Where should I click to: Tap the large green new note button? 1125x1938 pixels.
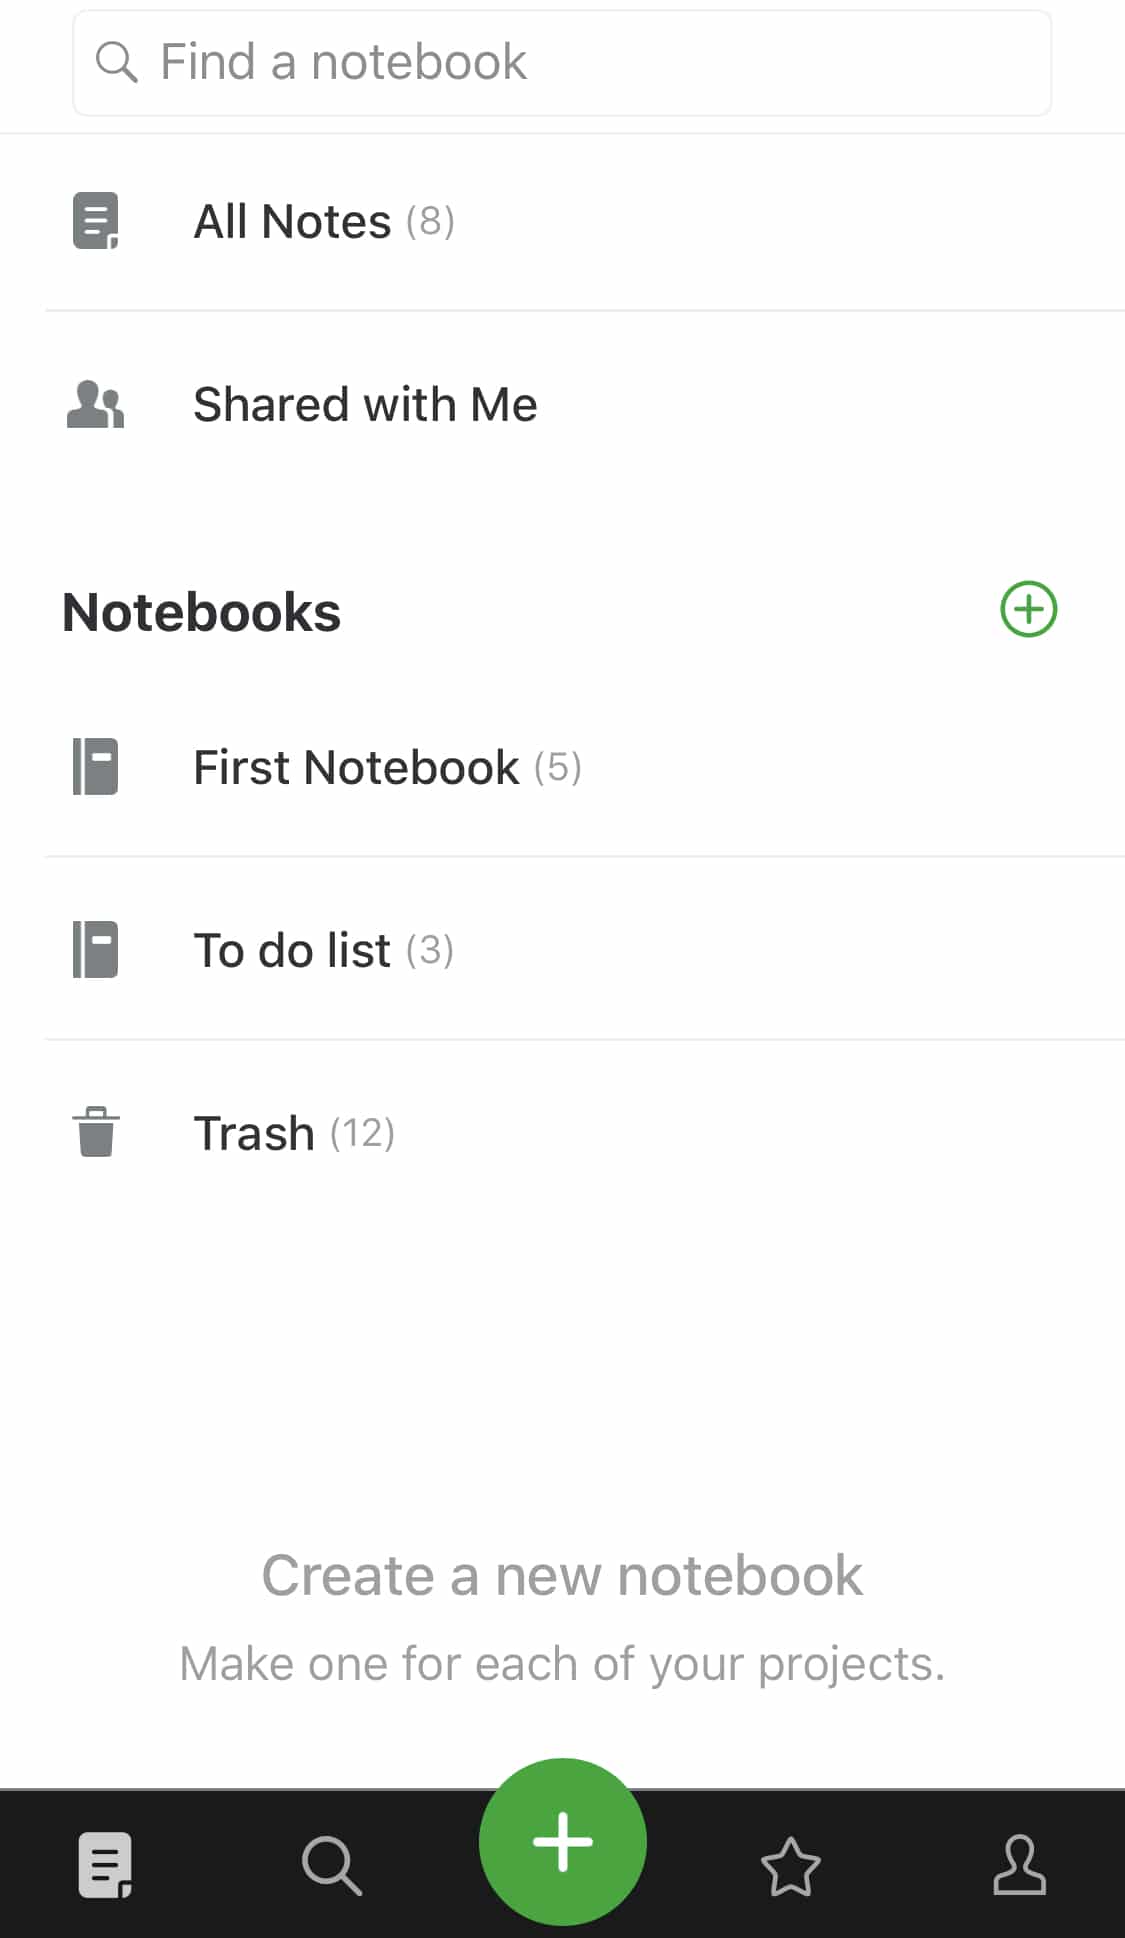[562, 1841]
